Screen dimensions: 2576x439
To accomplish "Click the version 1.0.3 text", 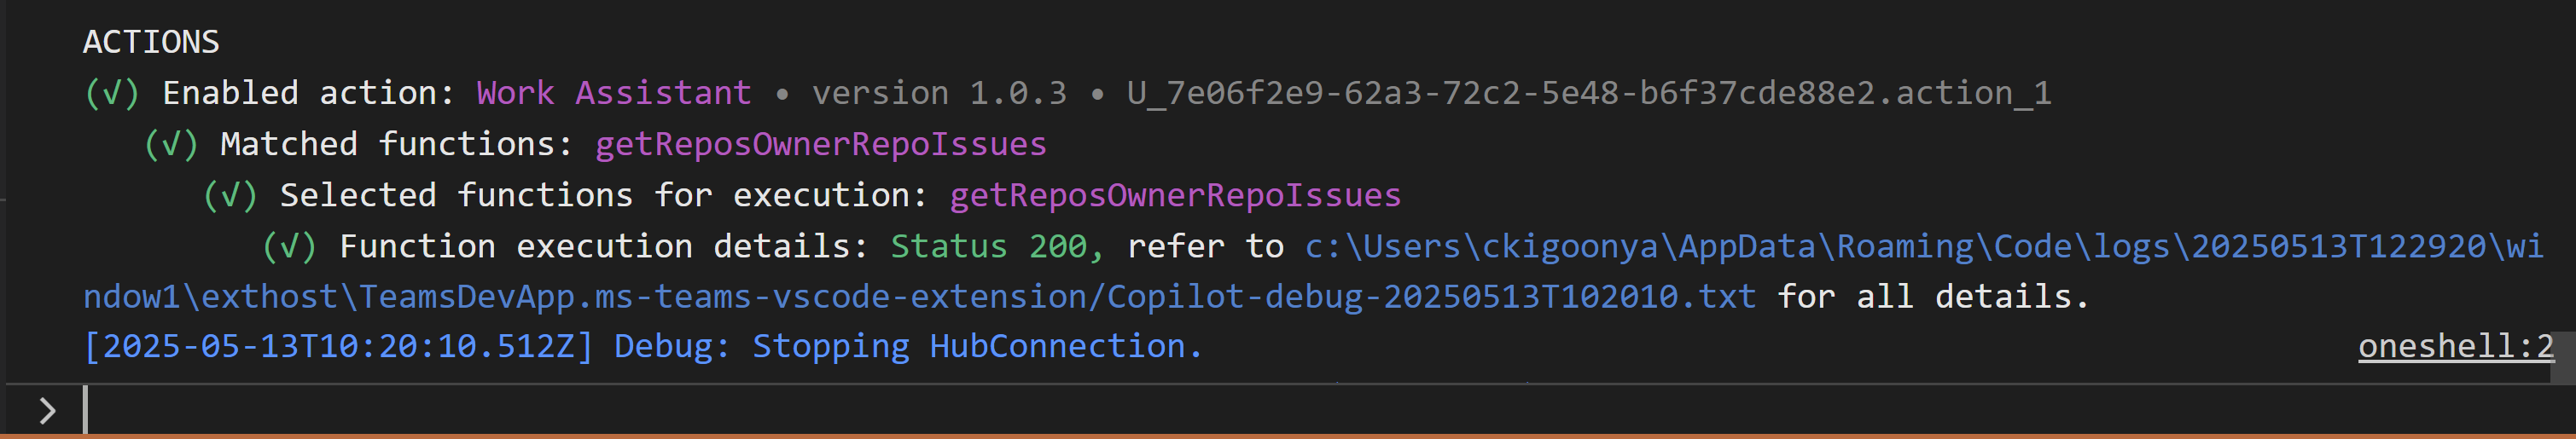I will click(x=938, y=93).
